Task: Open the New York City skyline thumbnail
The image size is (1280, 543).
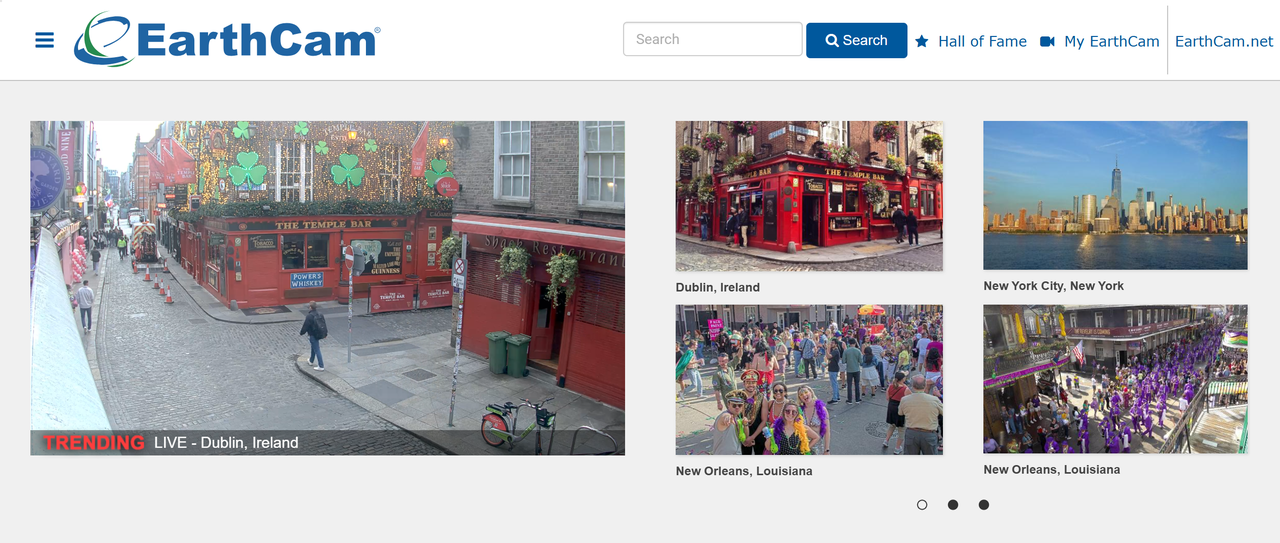Action: tap(1115, 195)
